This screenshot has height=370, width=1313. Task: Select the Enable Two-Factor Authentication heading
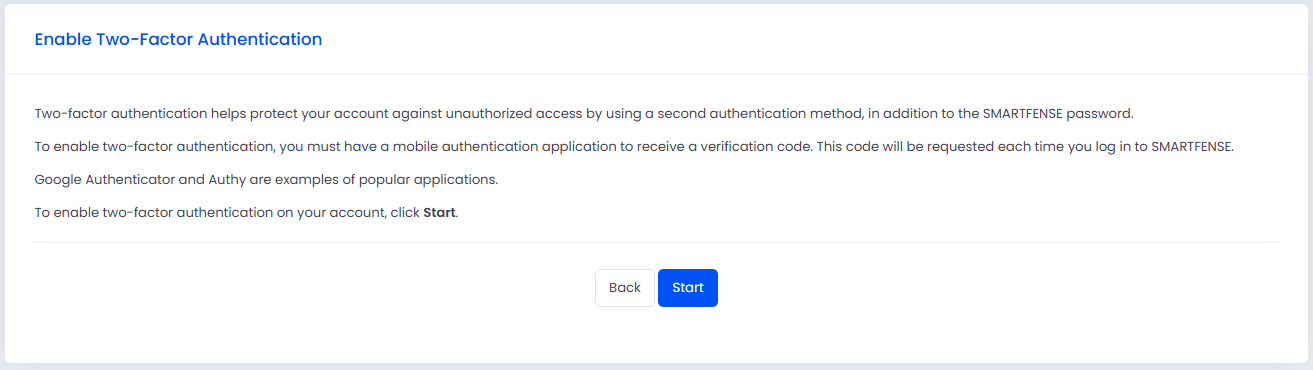(178, 39)
